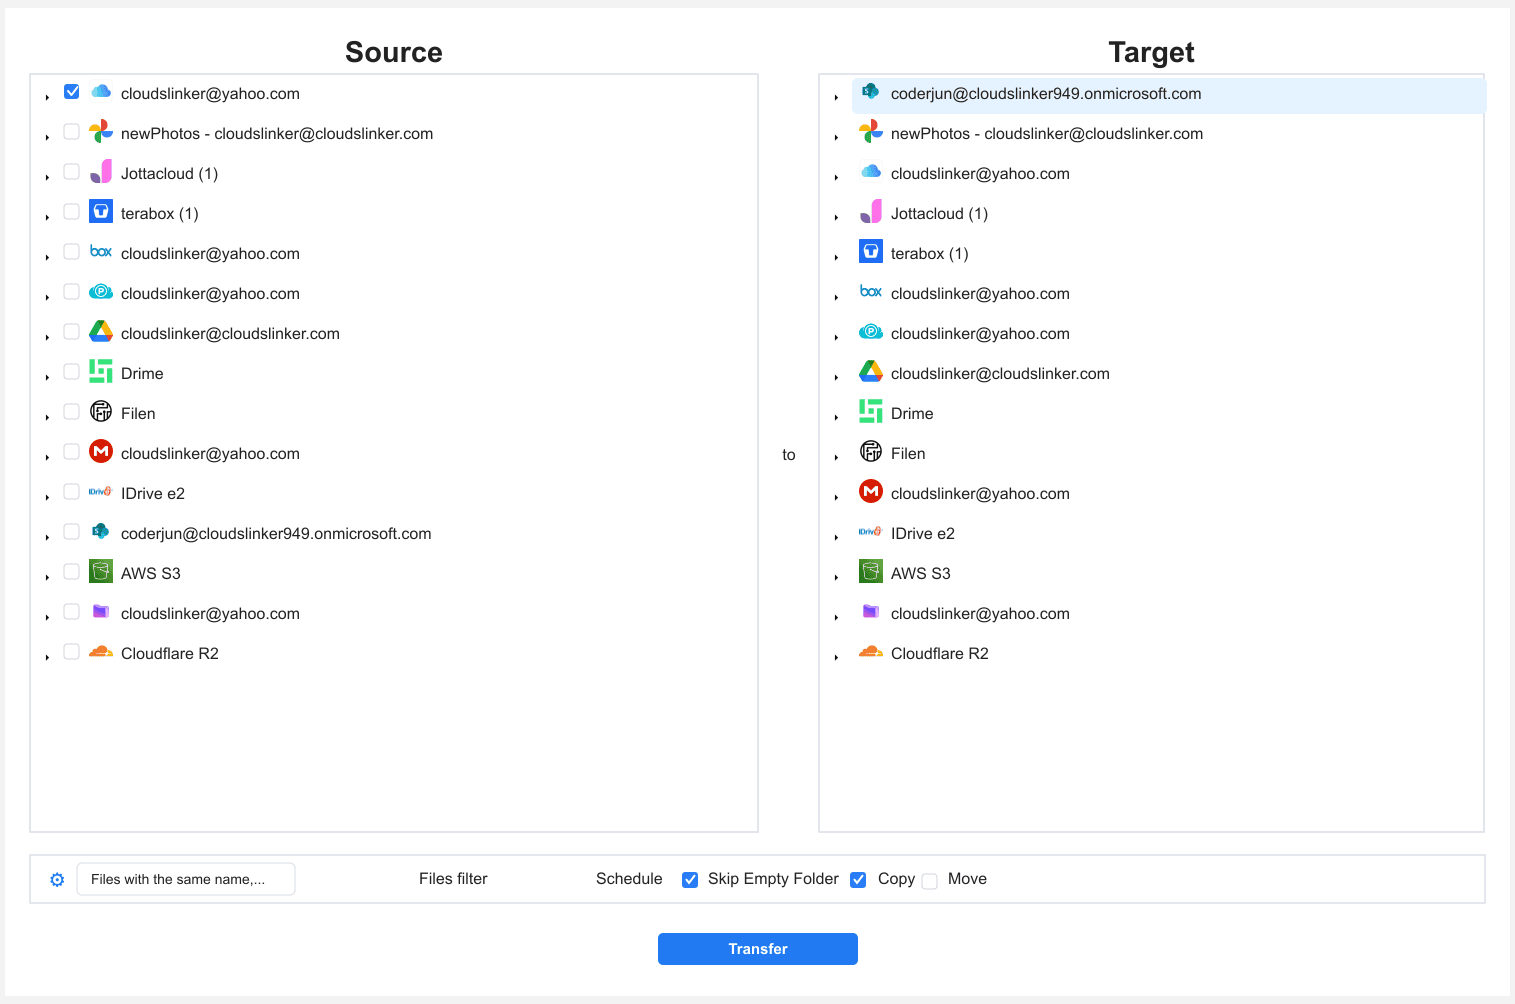Click the pCloud icon in Target
Image resolution: width=1515 pixels, height=1004 pixels.
[x=871, y=332]
